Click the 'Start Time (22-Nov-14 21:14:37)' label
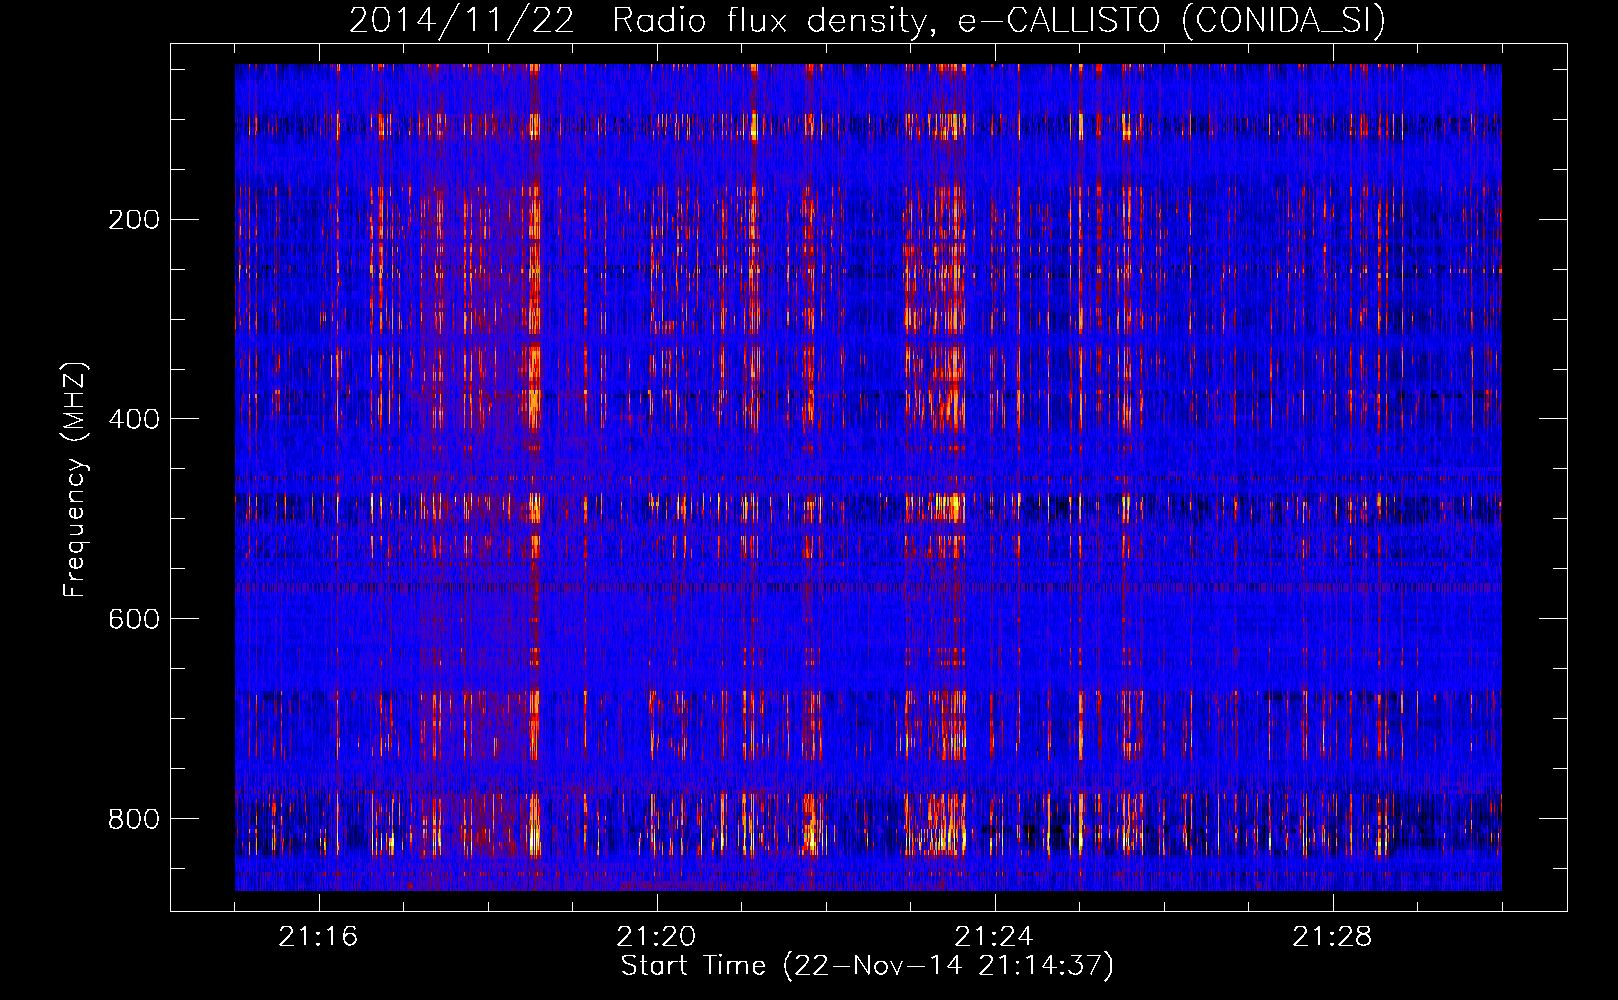The width and height of the screenshot is (1618, 1000). pyautogui.click(x=867, y=966)
